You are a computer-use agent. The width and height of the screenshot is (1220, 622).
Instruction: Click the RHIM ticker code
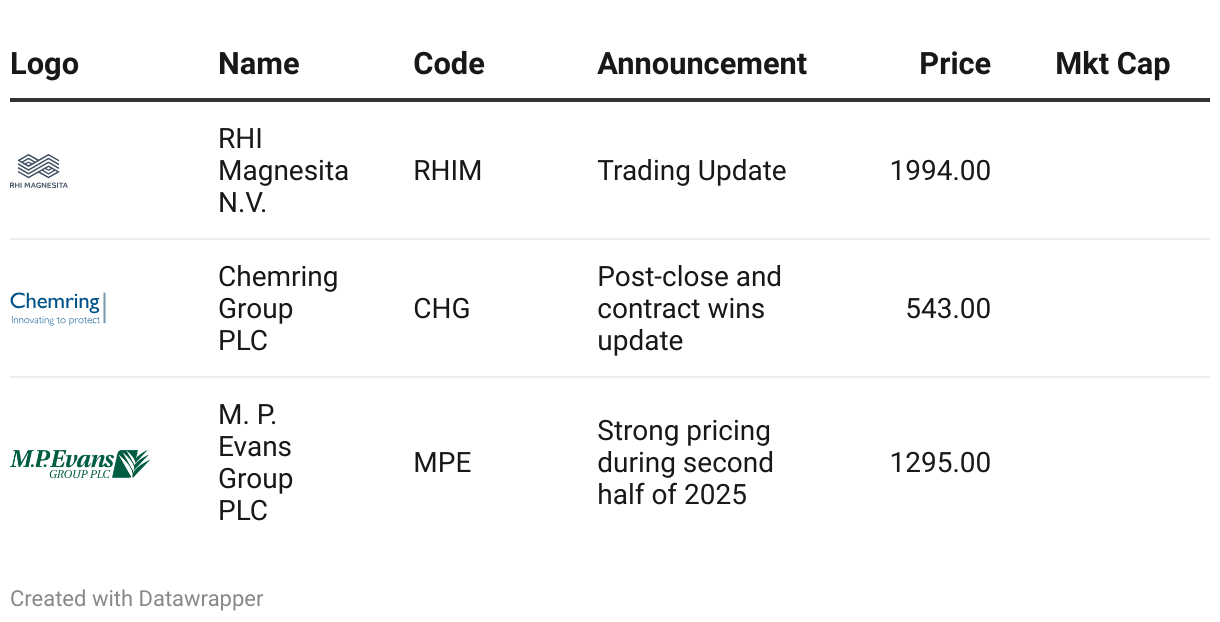tap(447, 171)
